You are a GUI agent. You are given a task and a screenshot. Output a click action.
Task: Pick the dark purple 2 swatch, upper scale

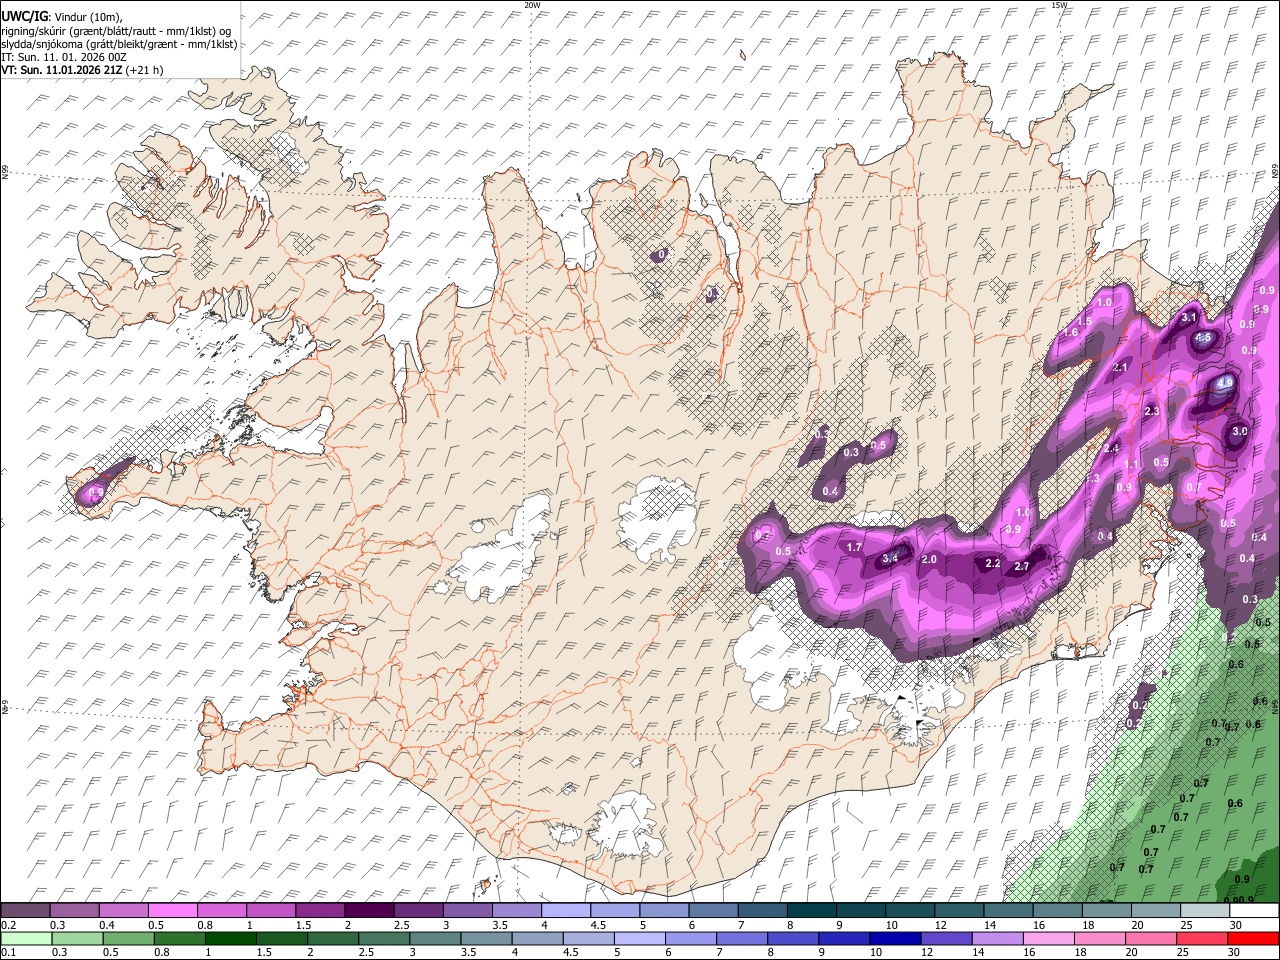[x=369, y=910]
